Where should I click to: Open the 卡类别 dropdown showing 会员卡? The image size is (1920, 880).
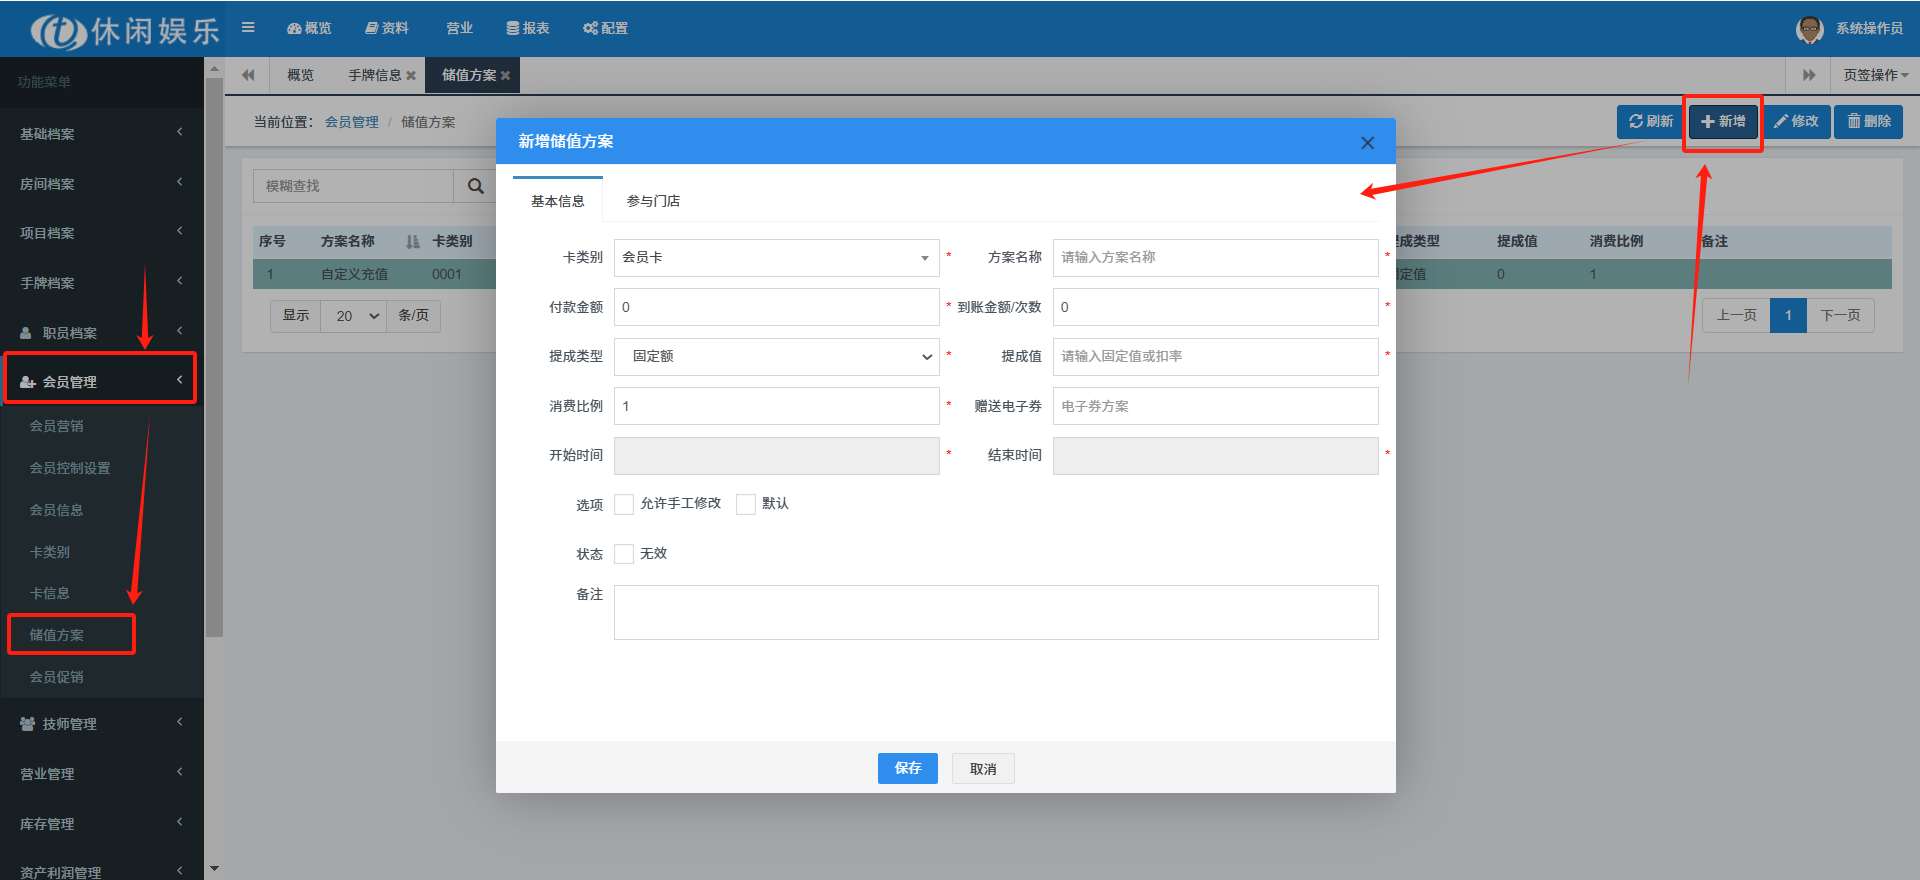click(776, 258)
